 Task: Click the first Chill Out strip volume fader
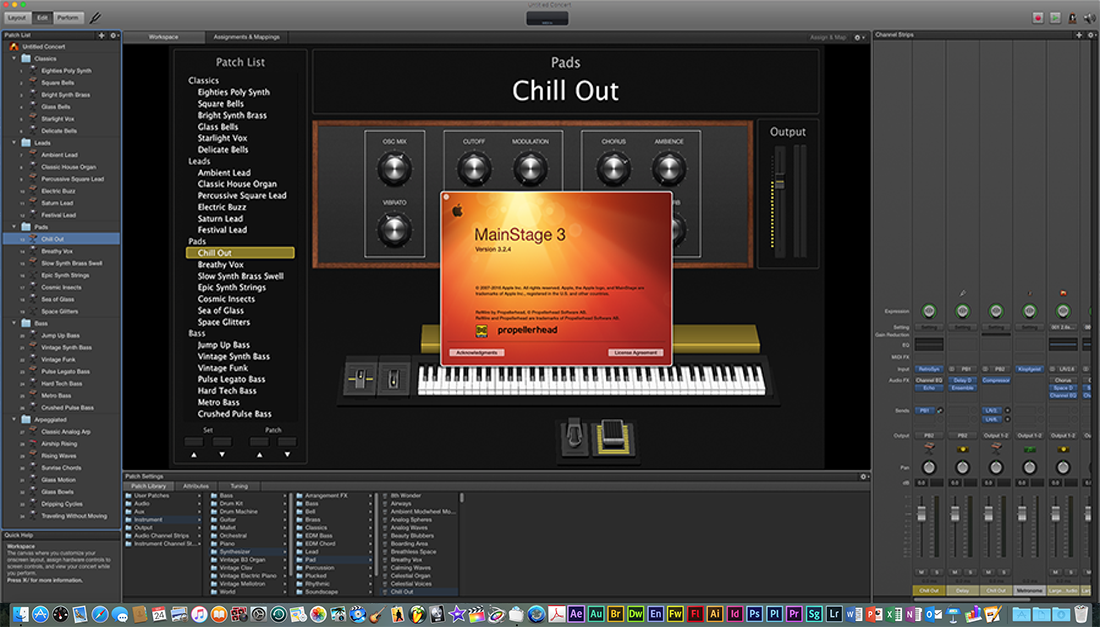tap(921, 515)
